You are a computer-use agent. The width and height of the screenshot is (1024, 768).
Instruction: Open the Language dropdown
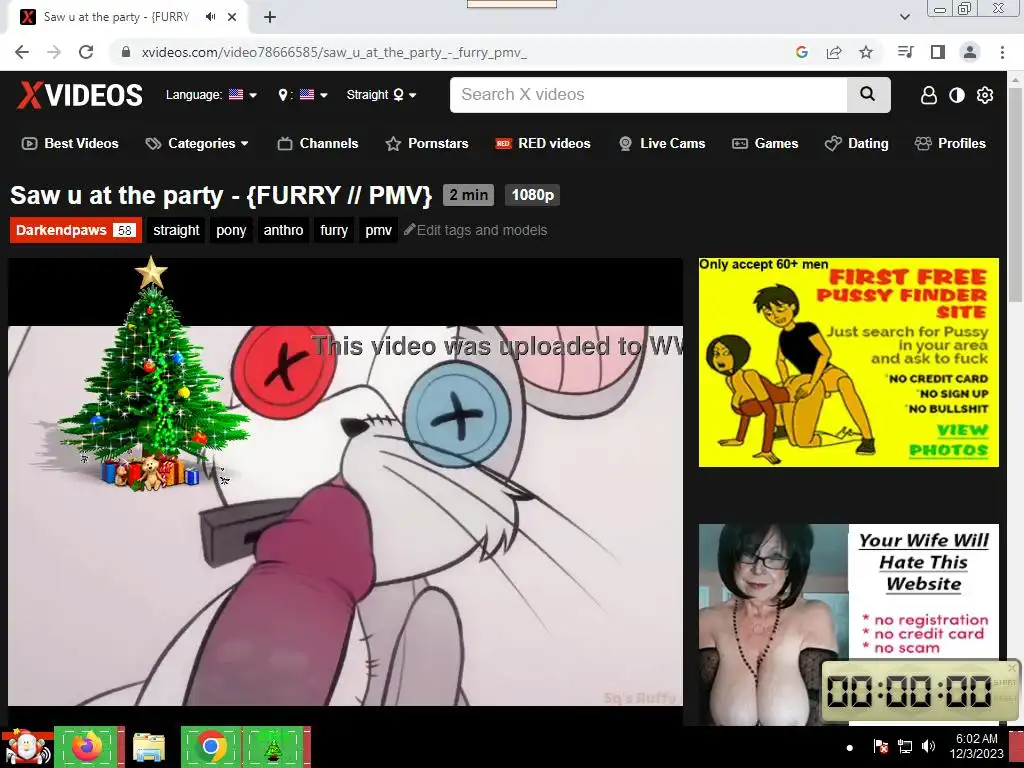pos(211,95)
